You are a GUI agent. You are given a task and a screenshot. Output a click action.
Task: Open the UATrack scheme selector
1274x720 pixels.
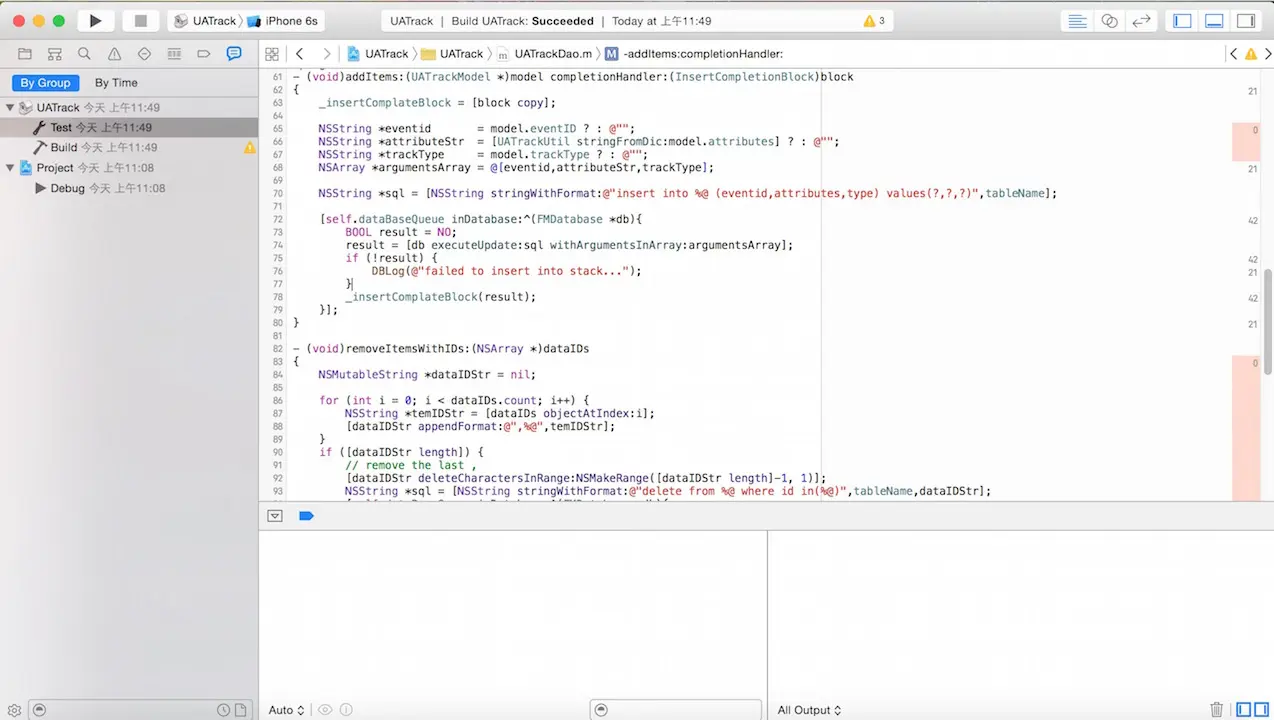208,21
